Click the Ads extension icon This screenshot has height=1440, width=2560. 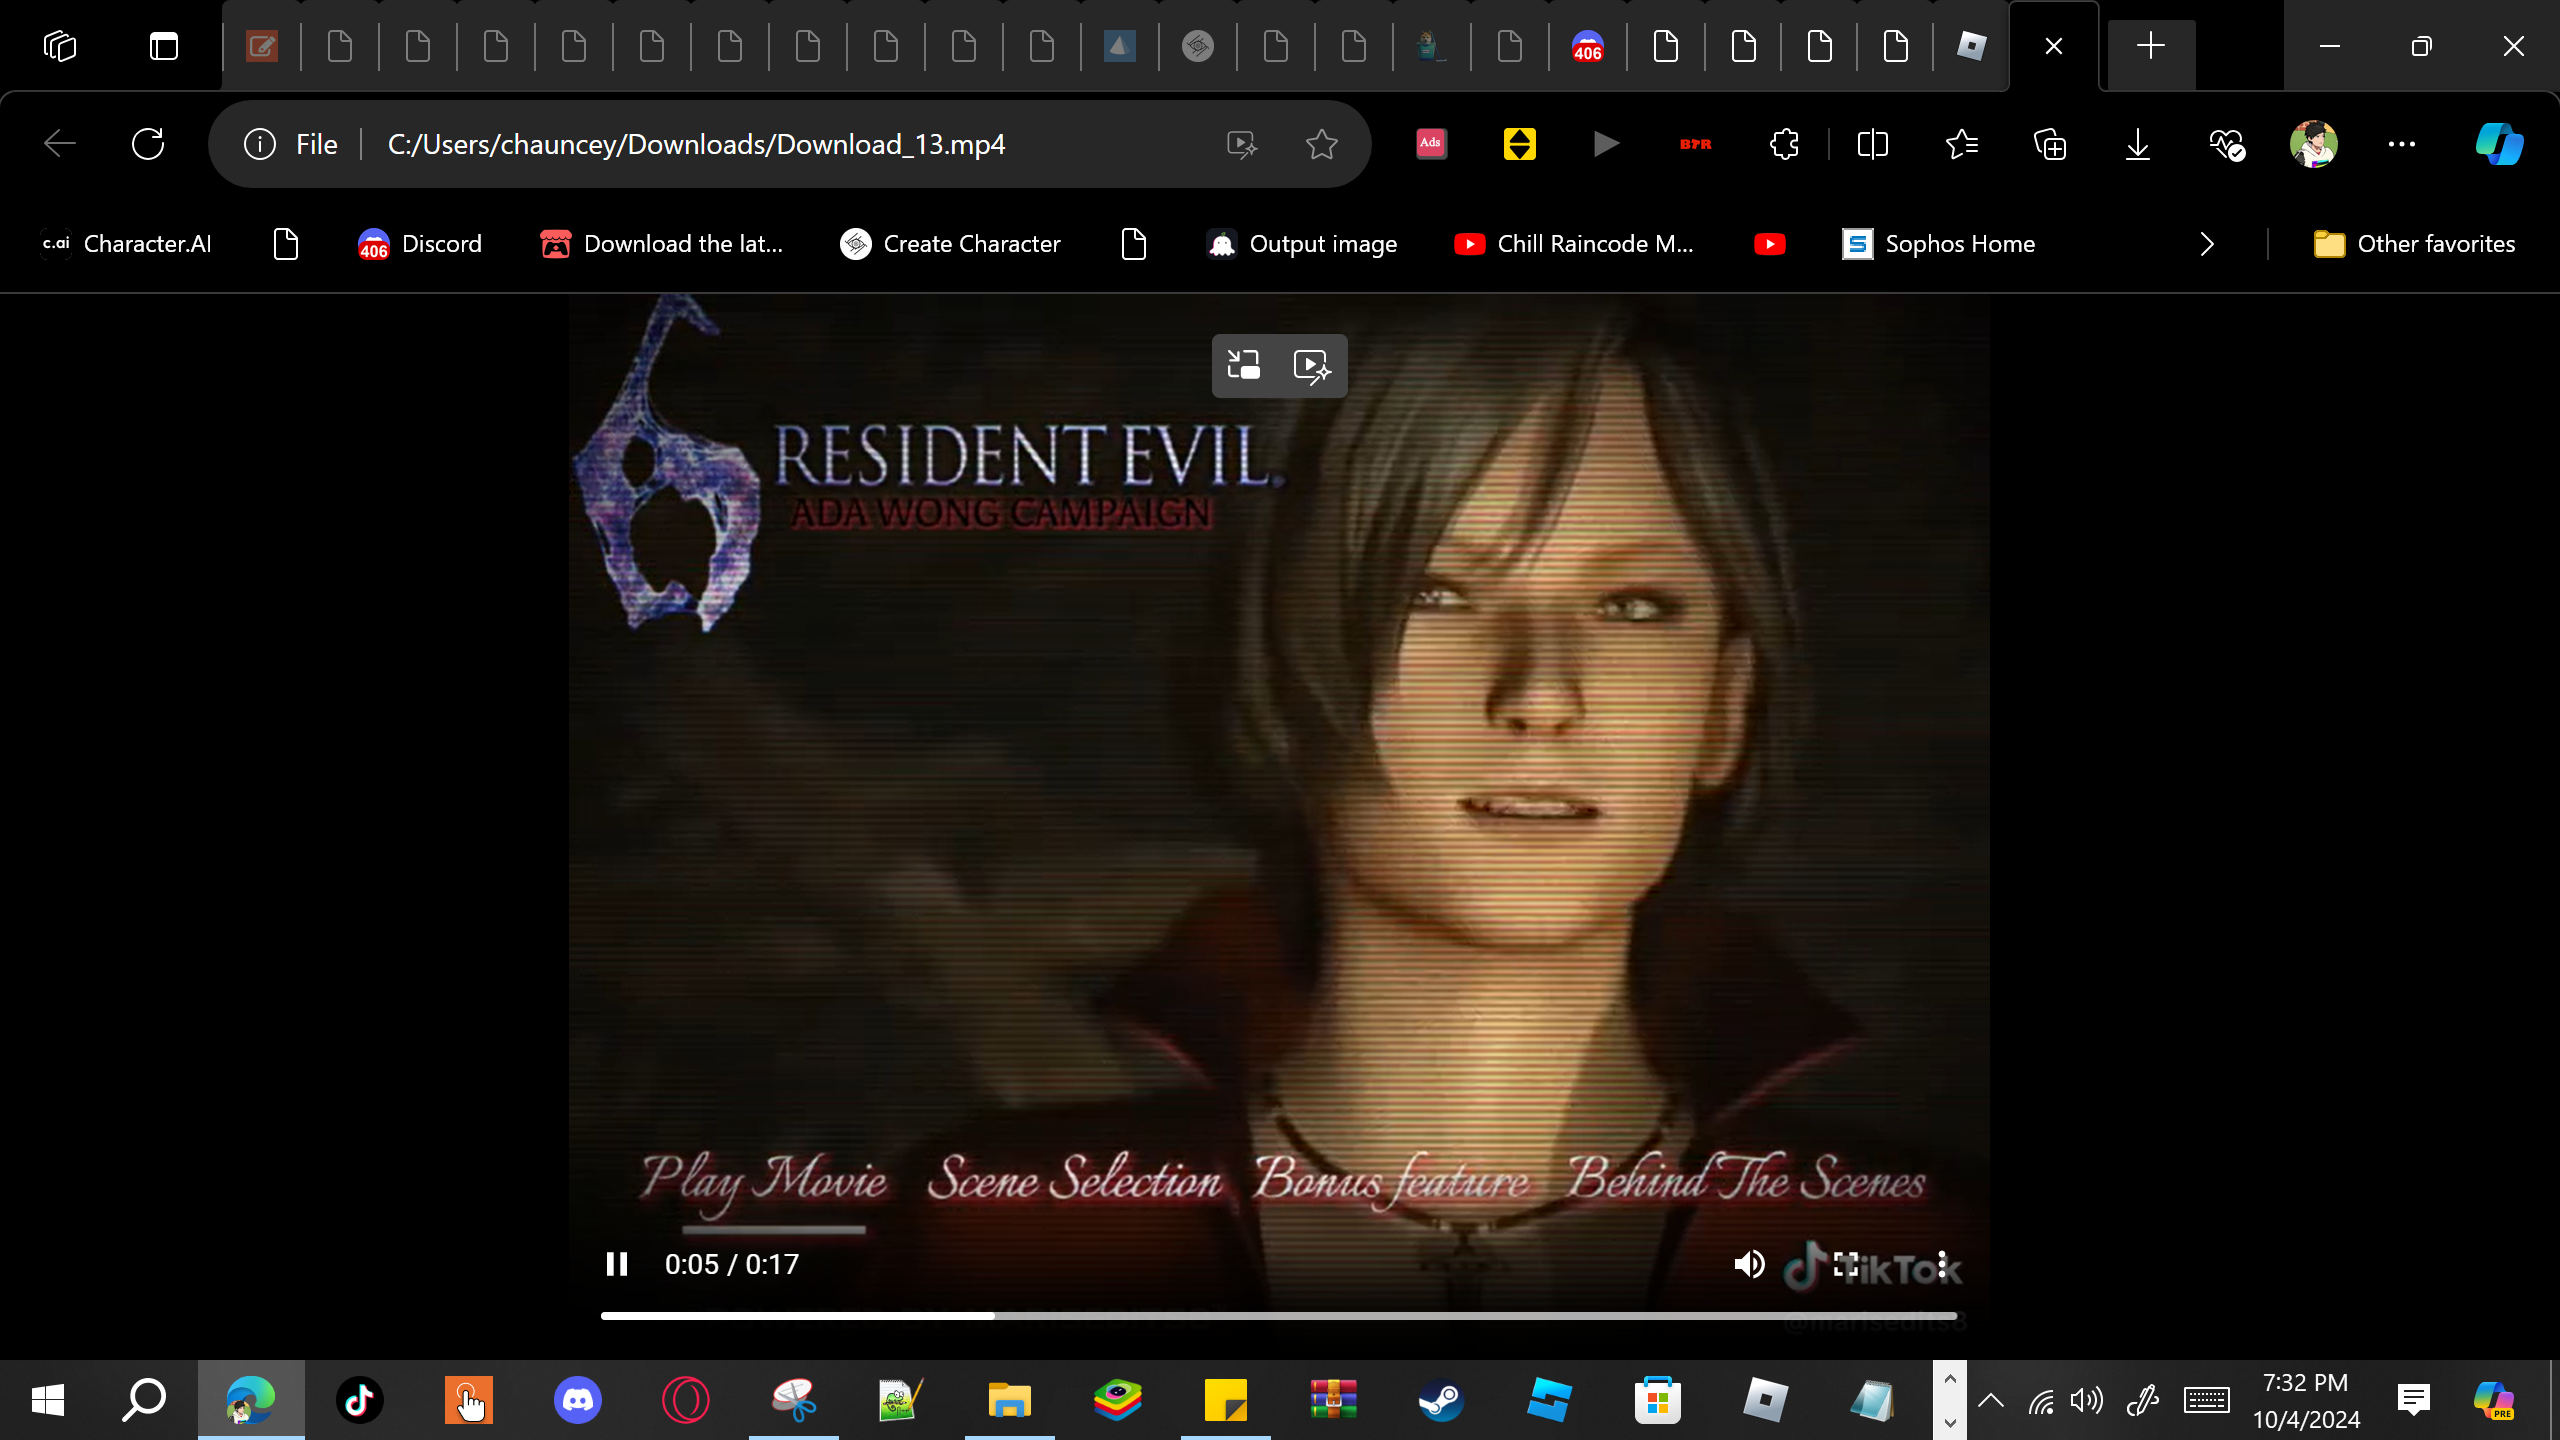(1431, 144)
